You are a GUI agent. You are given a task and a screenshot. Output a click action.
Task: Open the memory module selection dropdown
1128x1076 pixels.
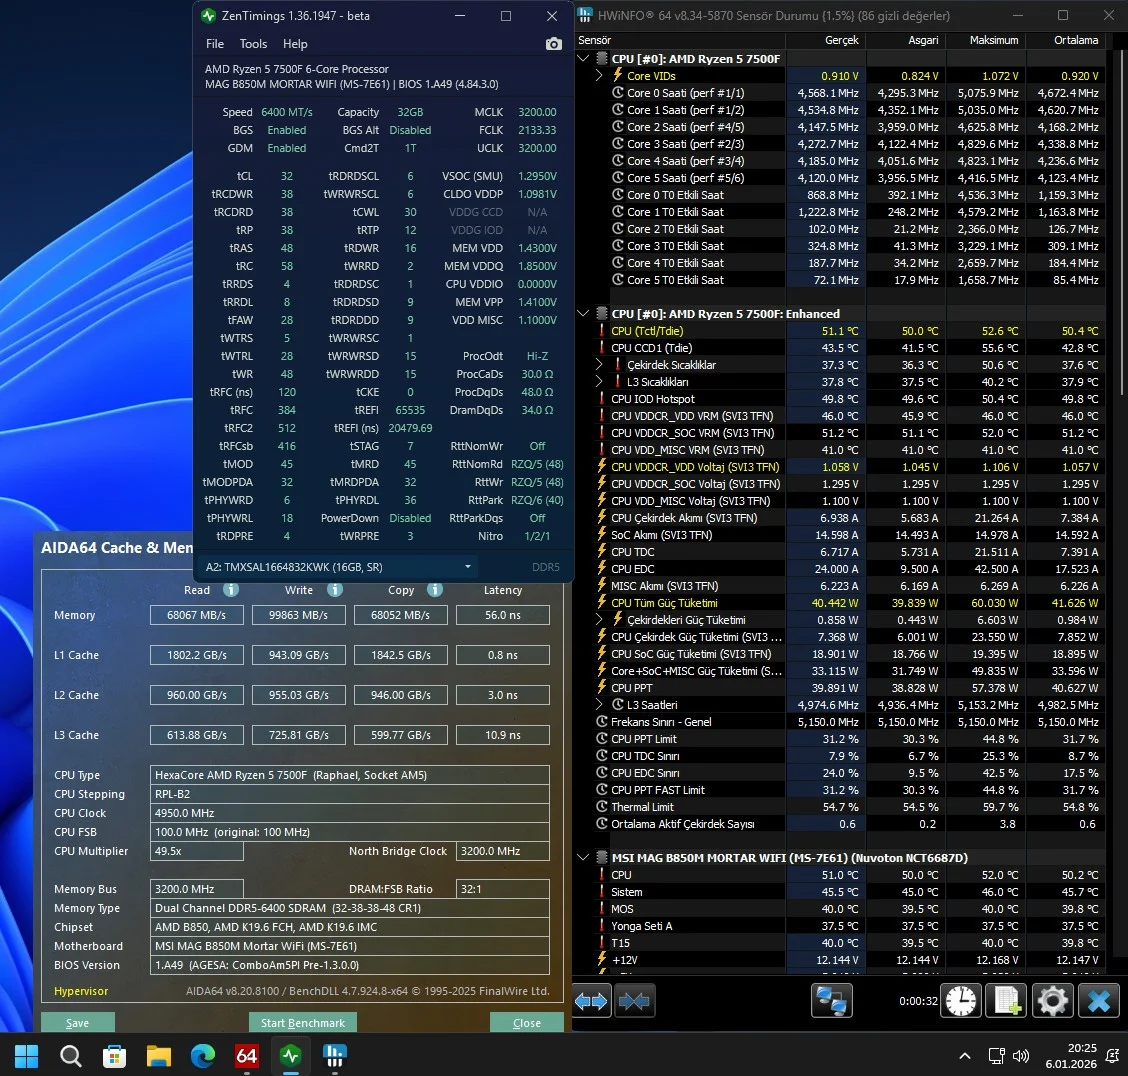467,567
